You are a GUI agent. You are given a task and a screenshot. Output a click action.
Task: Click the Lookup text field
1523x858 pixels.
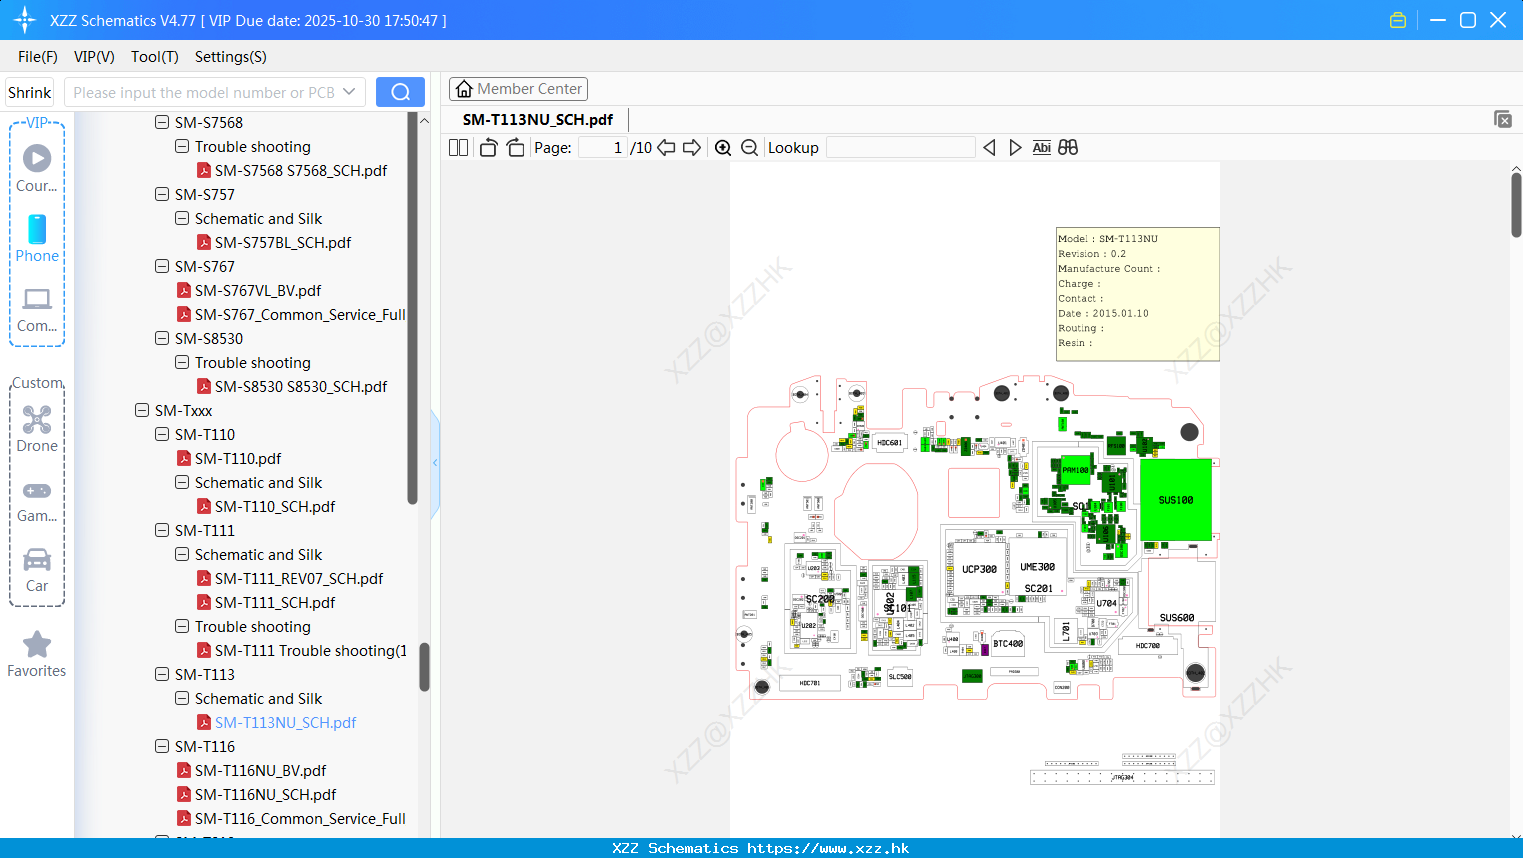pos(900,147)
